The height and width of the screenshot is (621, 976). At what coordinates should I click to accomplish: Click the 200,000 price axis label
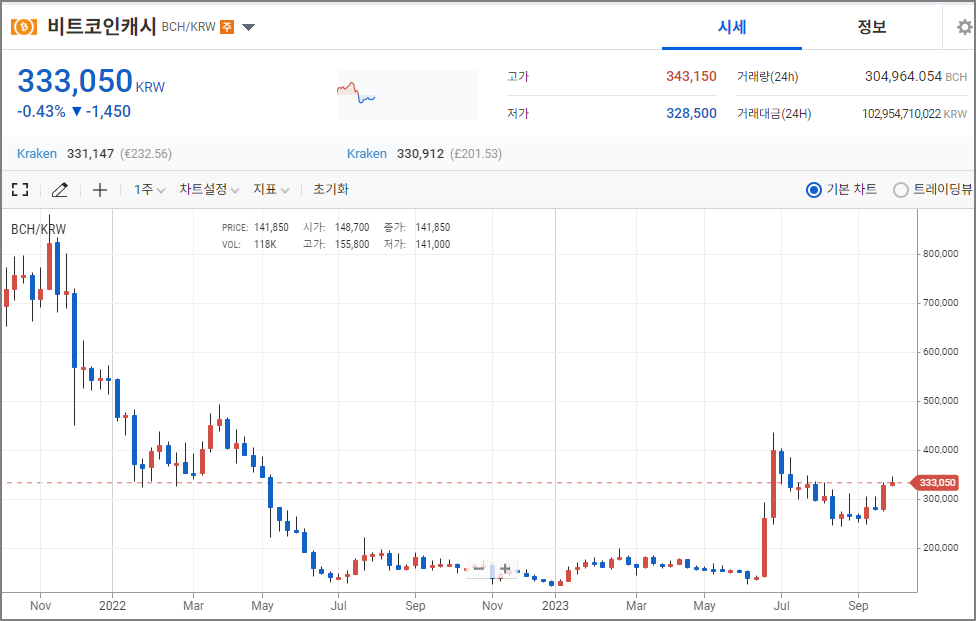point(940,548)
